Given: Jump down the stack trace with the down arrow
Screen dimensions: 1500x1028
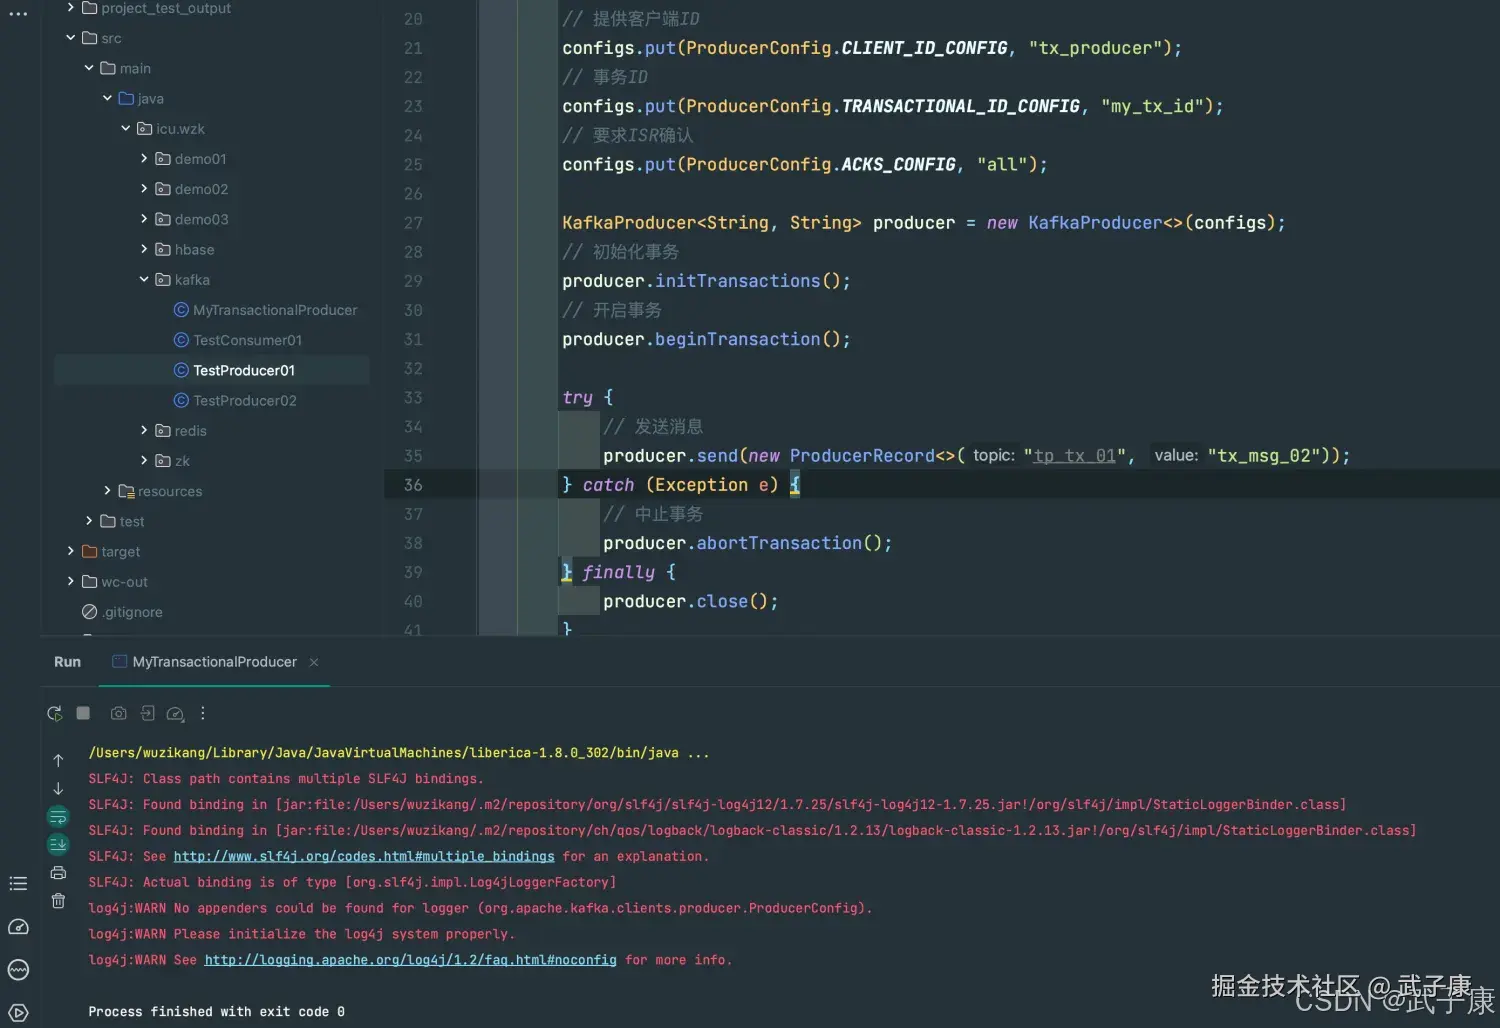Looking at the screenshot, I should [58, 788].
